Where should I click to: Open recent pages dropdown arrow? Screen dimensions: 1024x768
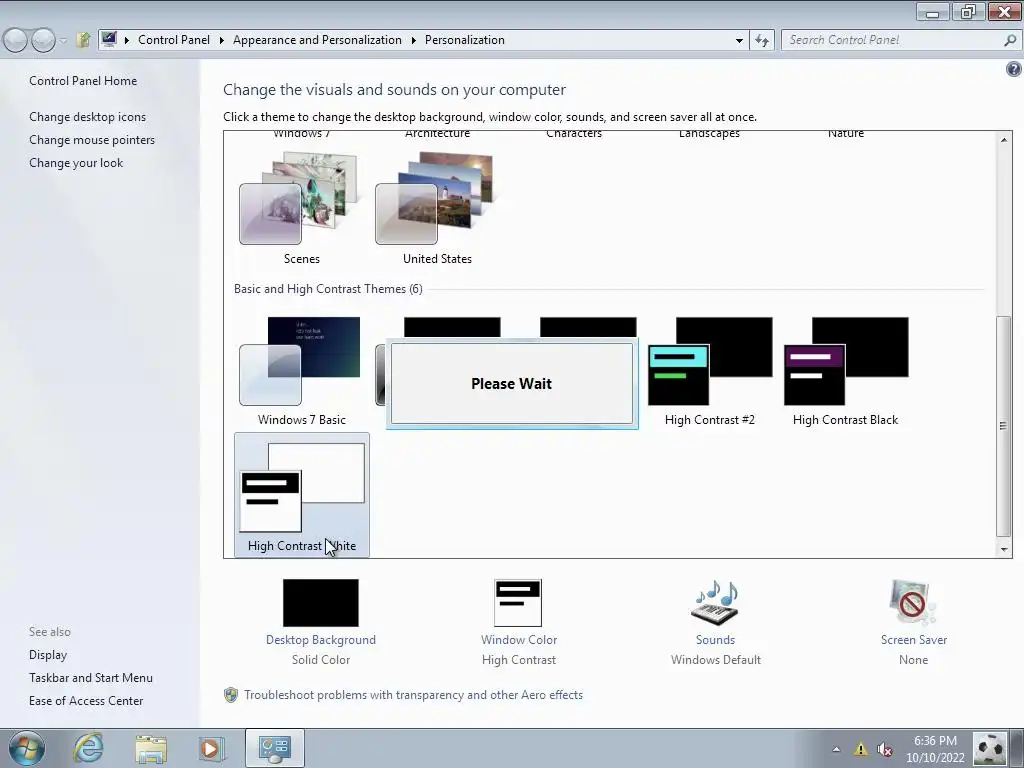click(x=63, y=40)
